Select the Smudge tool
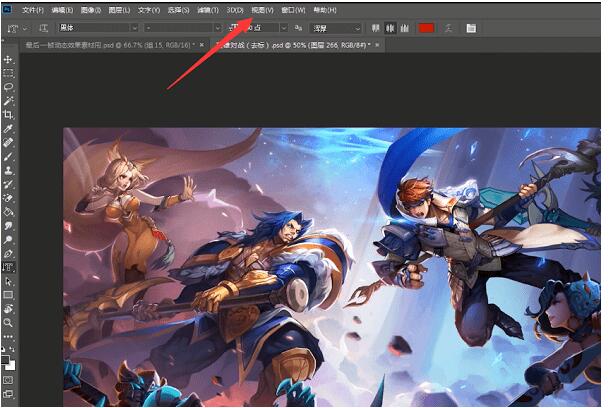This screenshot has height=408, width=609. click(x=8, y=226)
